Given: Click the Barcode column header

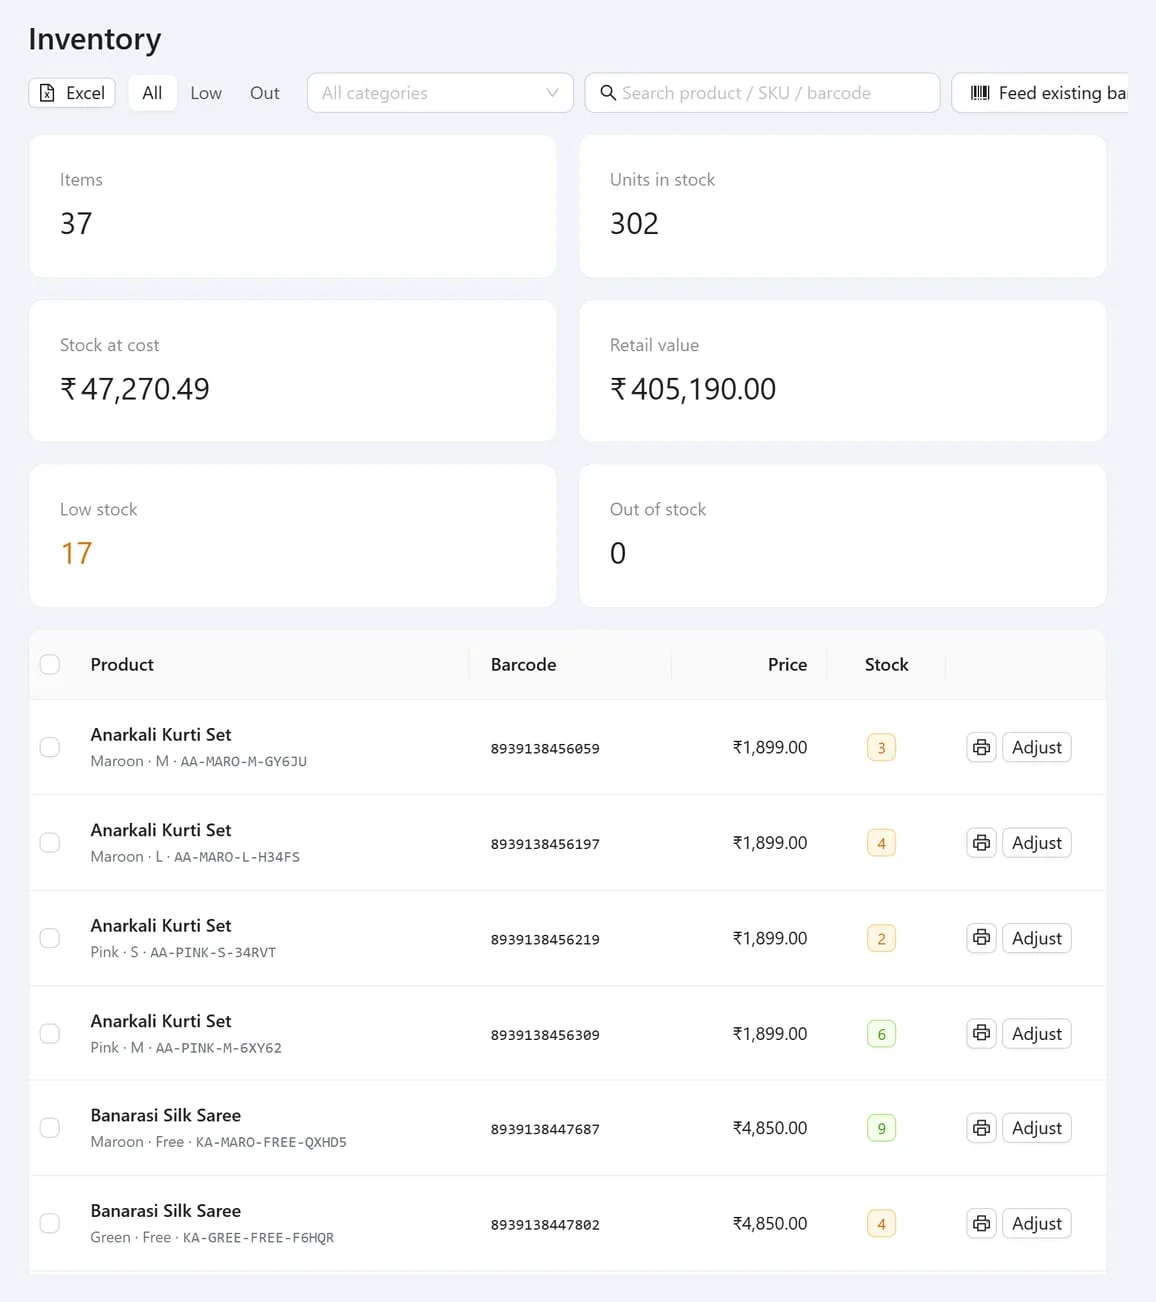Looking at the screenshot, I should click(x=523, y=664).
